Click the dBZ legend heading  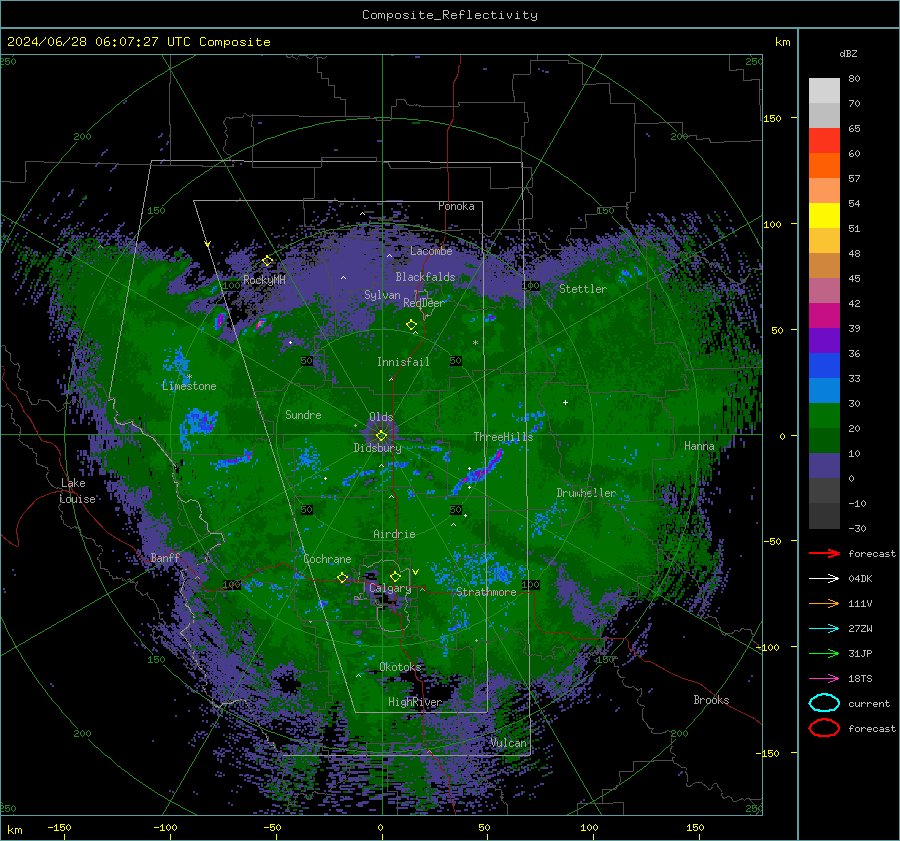848,53
